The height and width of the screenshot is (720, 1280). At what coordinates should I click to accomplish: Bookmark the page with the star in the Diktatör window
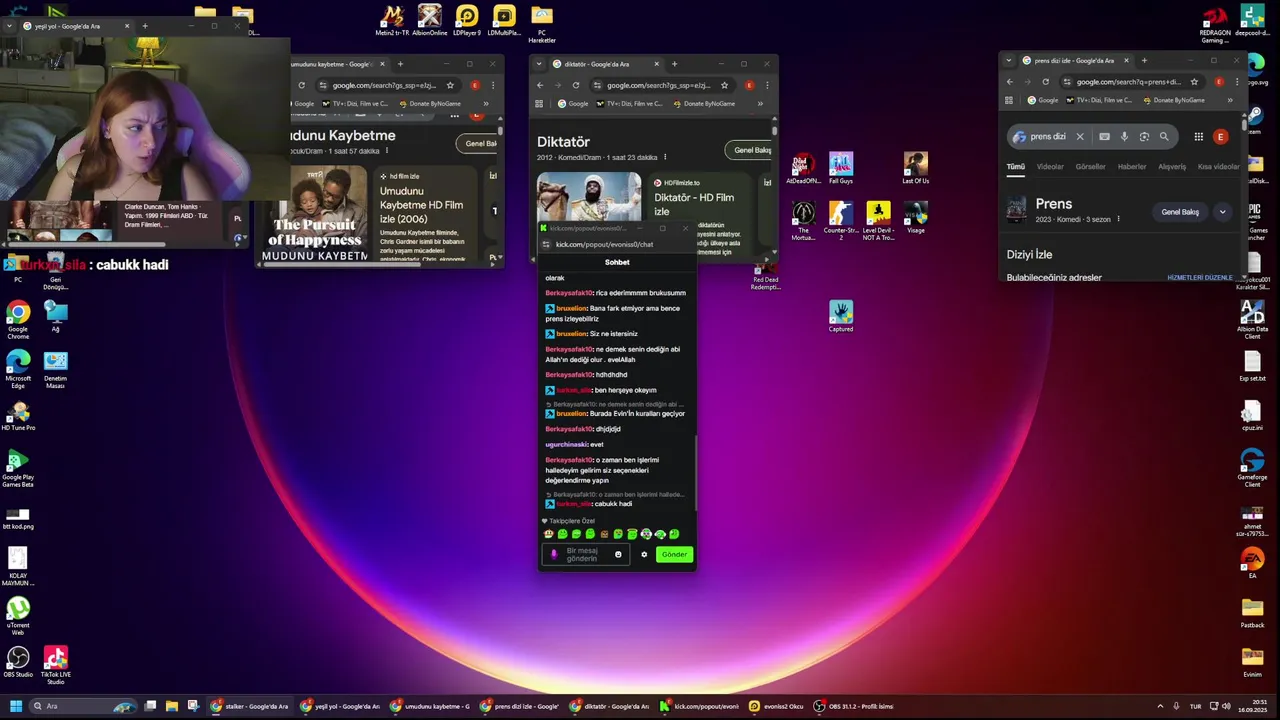[x=724, y=85]
